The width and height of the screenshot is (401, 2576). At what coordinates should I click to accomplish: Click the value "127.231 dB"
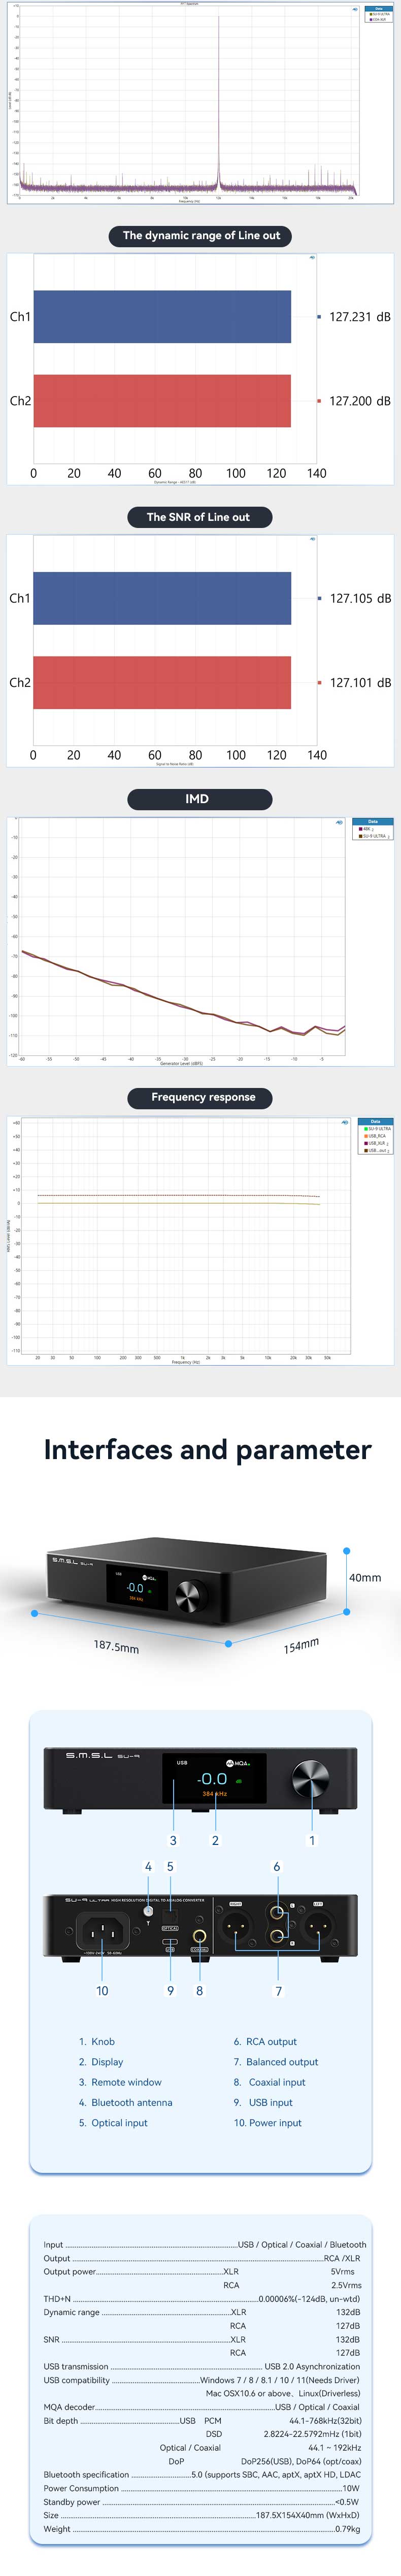tap(360, 317)
